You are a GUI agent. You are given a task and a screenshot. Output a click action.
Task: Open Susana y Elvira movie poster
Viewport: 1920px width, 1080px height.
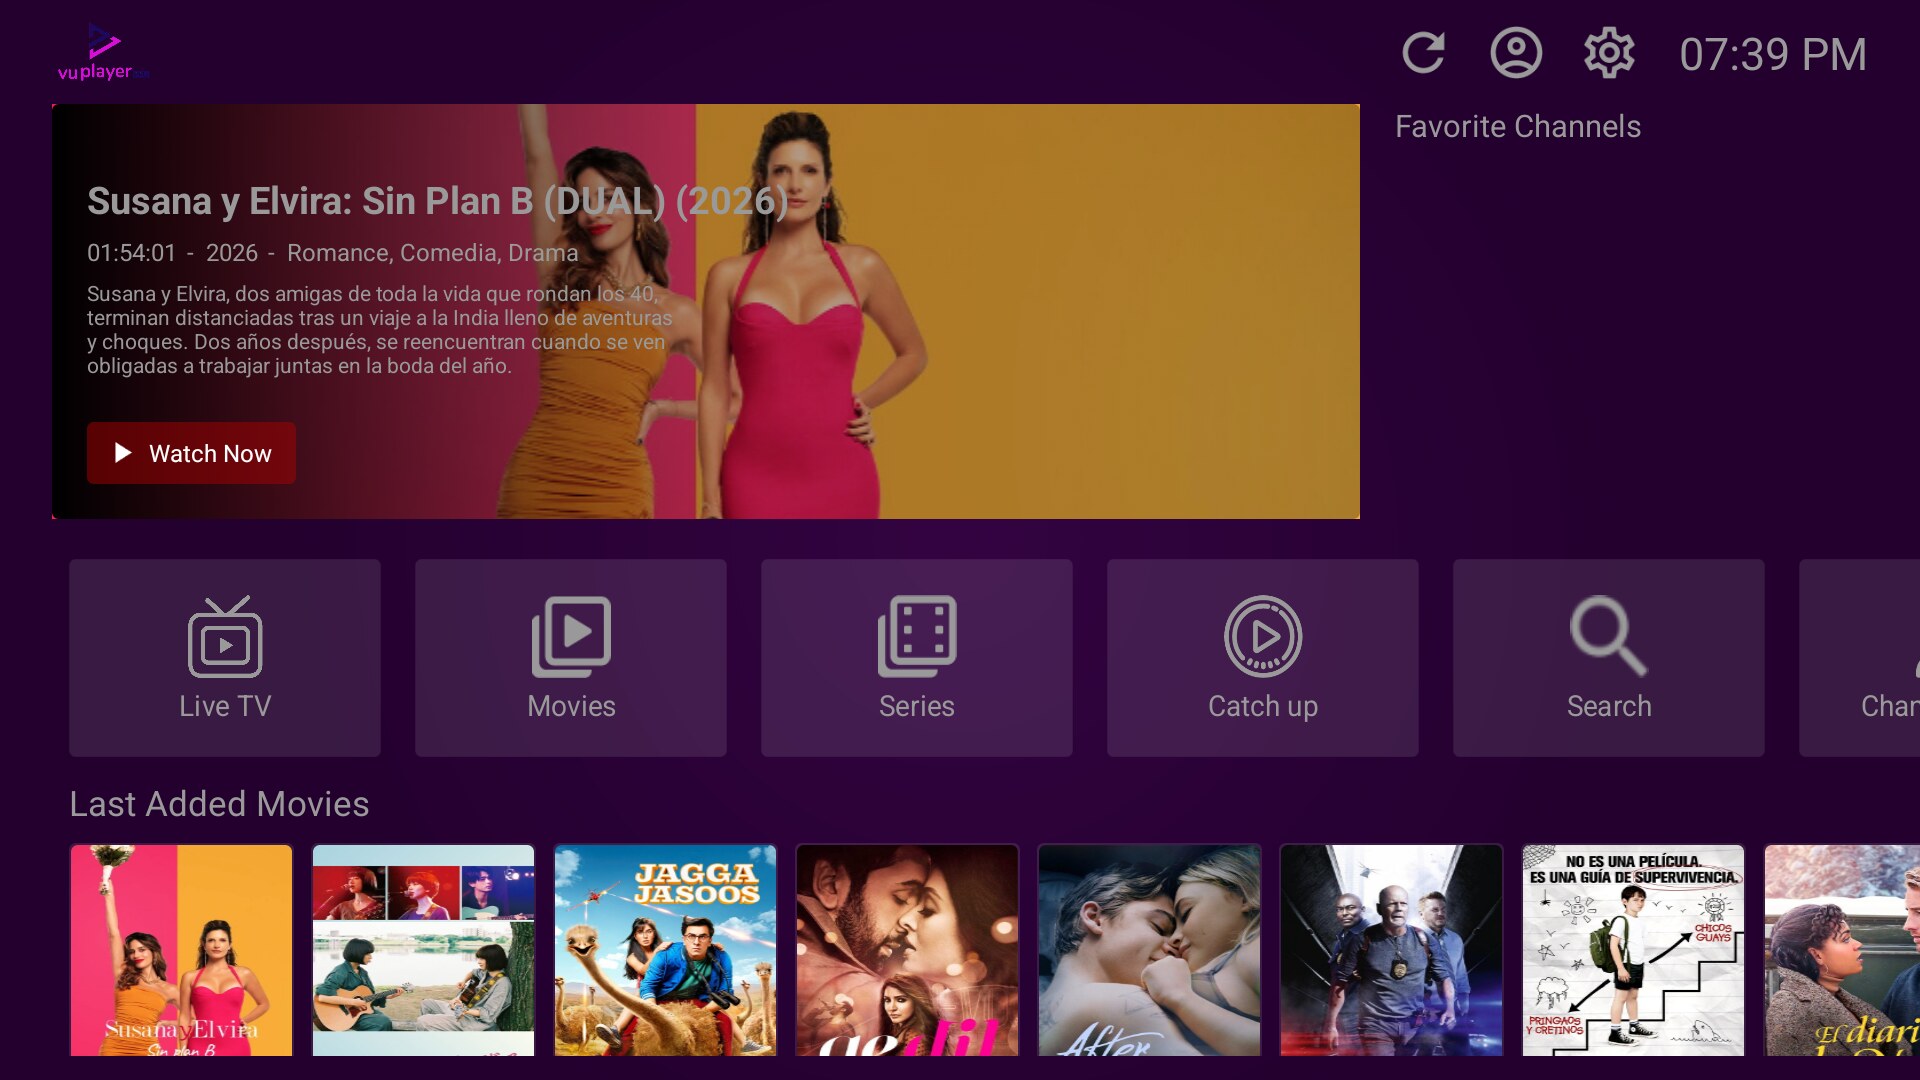click(x=181, y=950)
